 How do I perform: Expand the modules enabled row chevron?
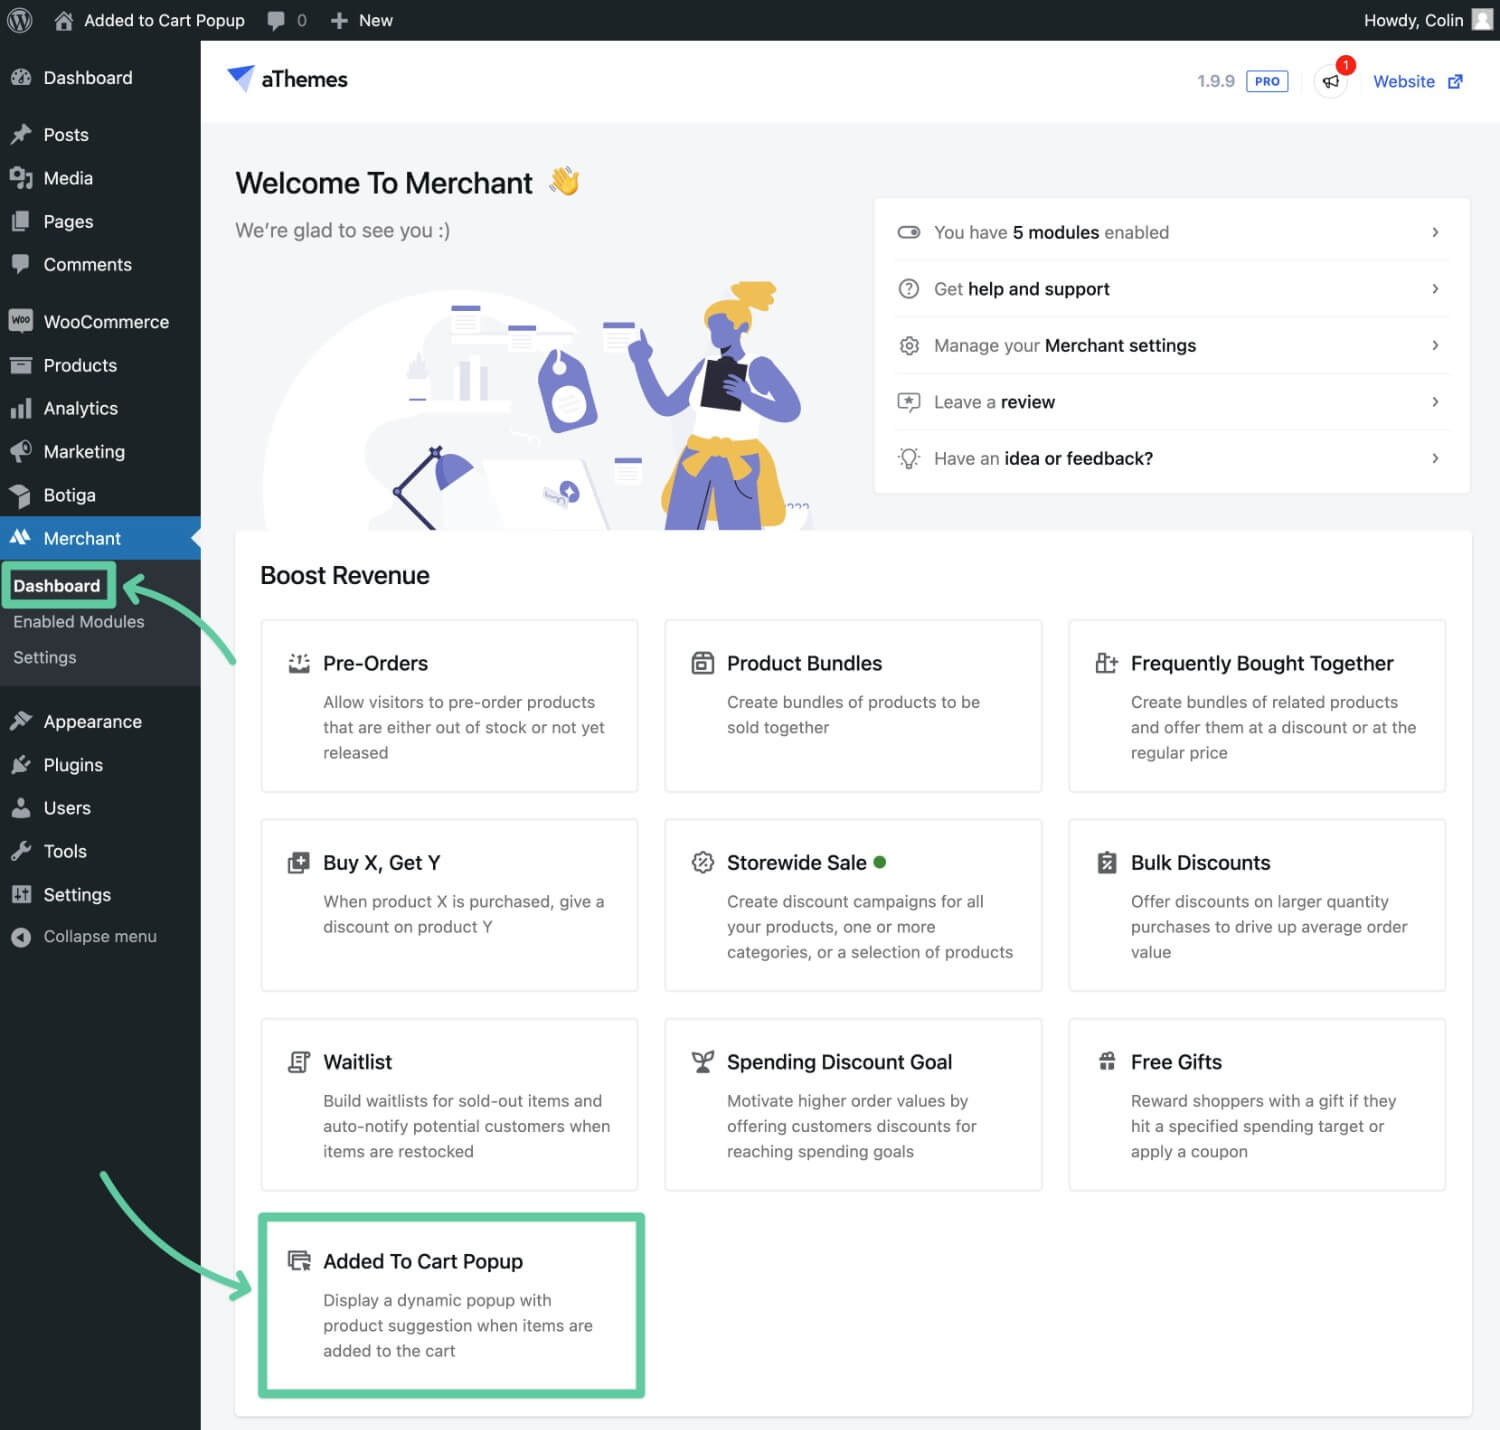1435,232
